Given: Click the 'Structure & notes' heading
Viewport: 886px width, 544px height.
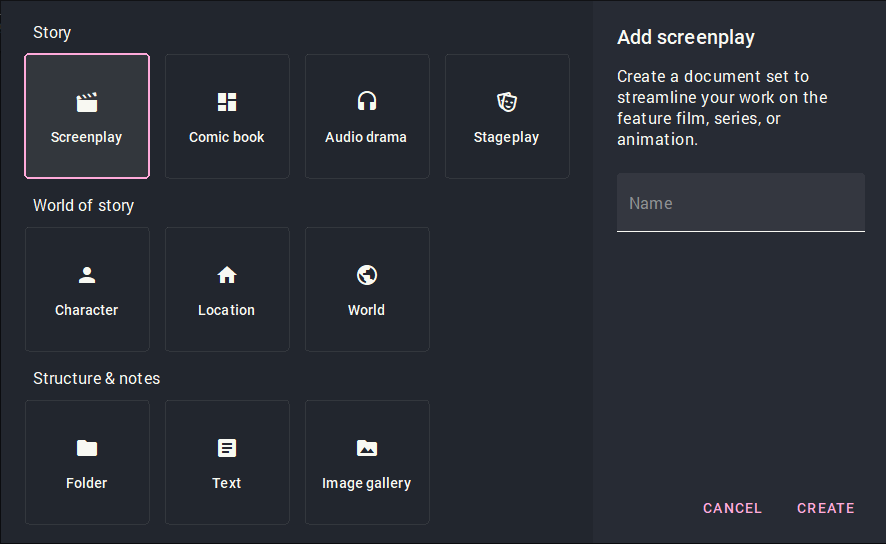Looking at the screenshot, I should (97, 378).
